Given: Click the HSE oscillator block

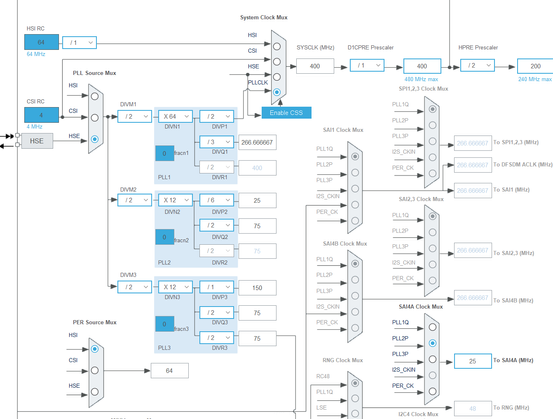Looking at the screenshot, I should [37, 141].
